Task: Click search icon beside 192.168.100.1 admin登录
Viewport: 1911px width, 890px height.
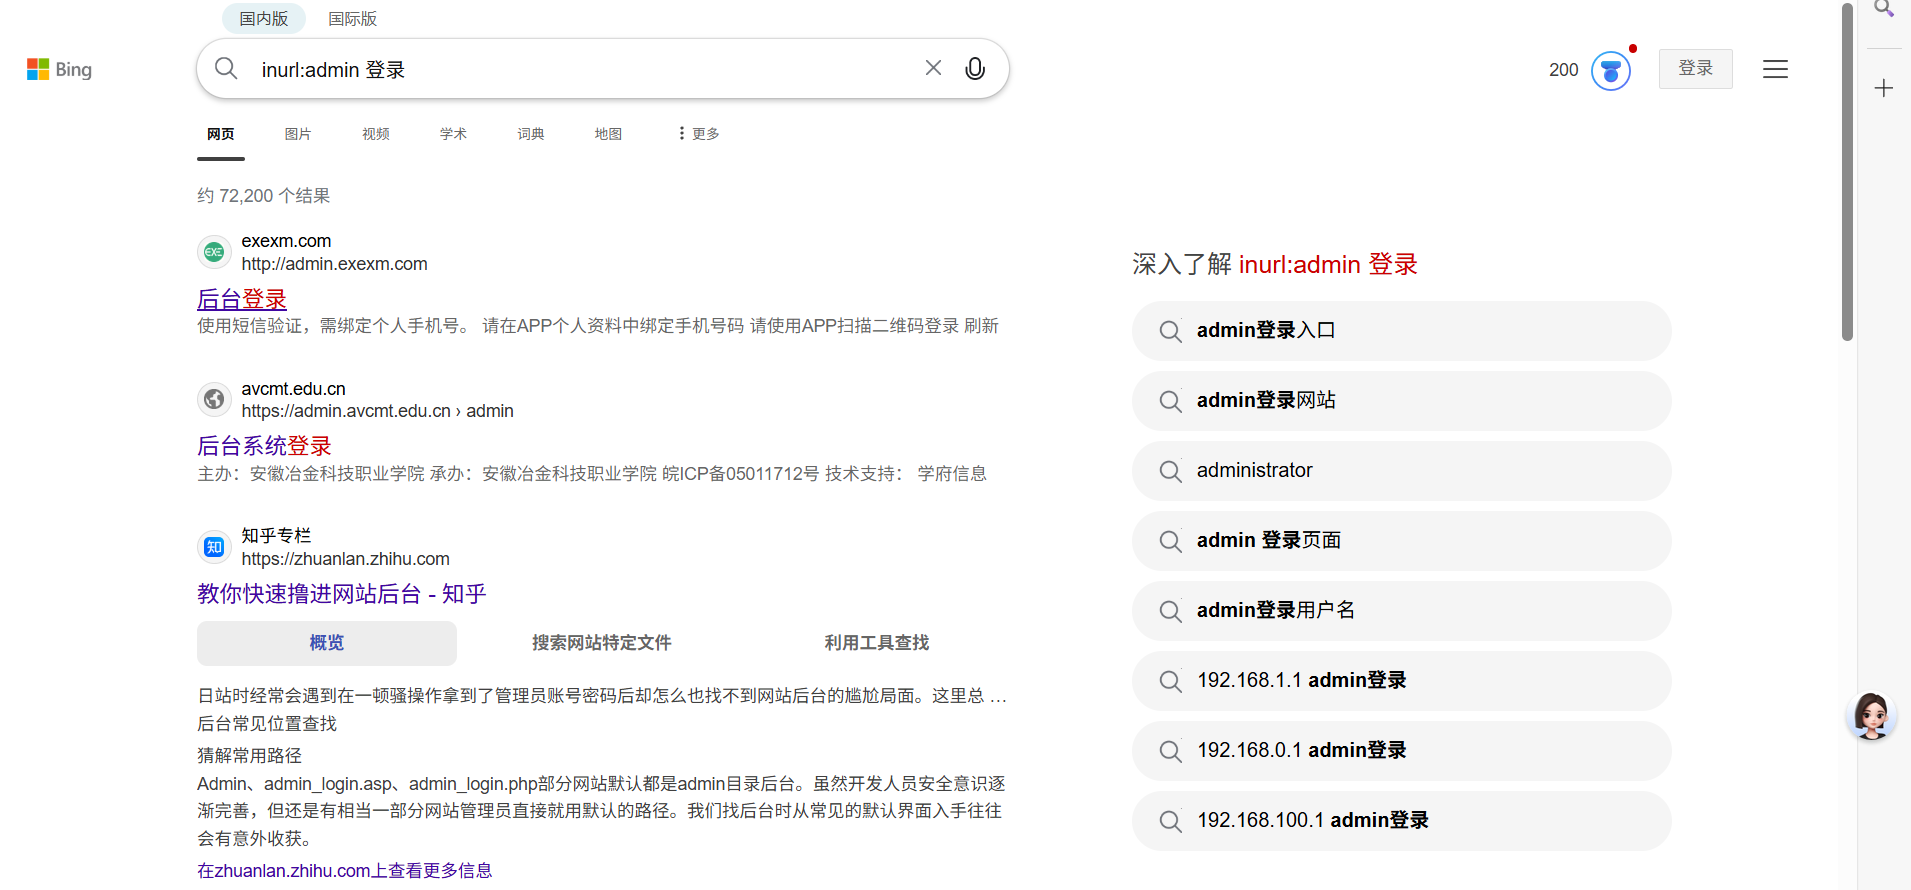Action: (1170, 821)
